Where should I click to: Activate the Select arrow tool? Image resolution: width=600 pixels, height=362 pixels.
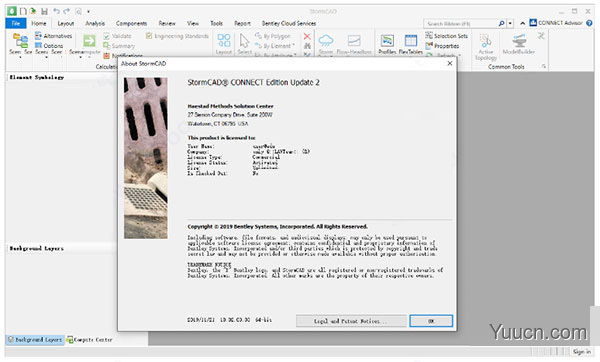pos(244,41)
